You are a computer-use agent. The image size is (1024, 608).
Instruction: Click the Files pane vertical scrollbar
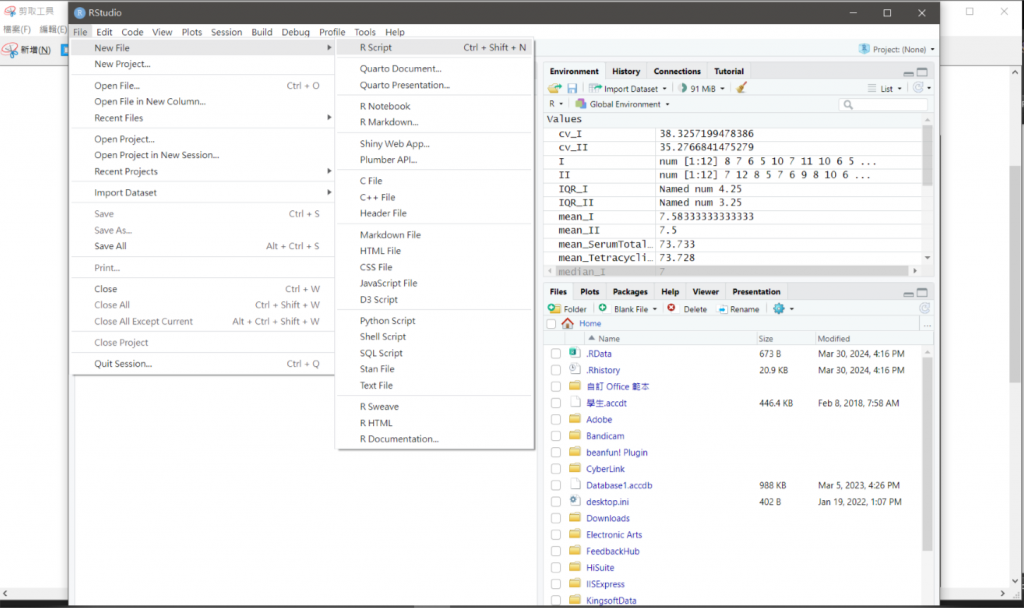tap(927, 454)
